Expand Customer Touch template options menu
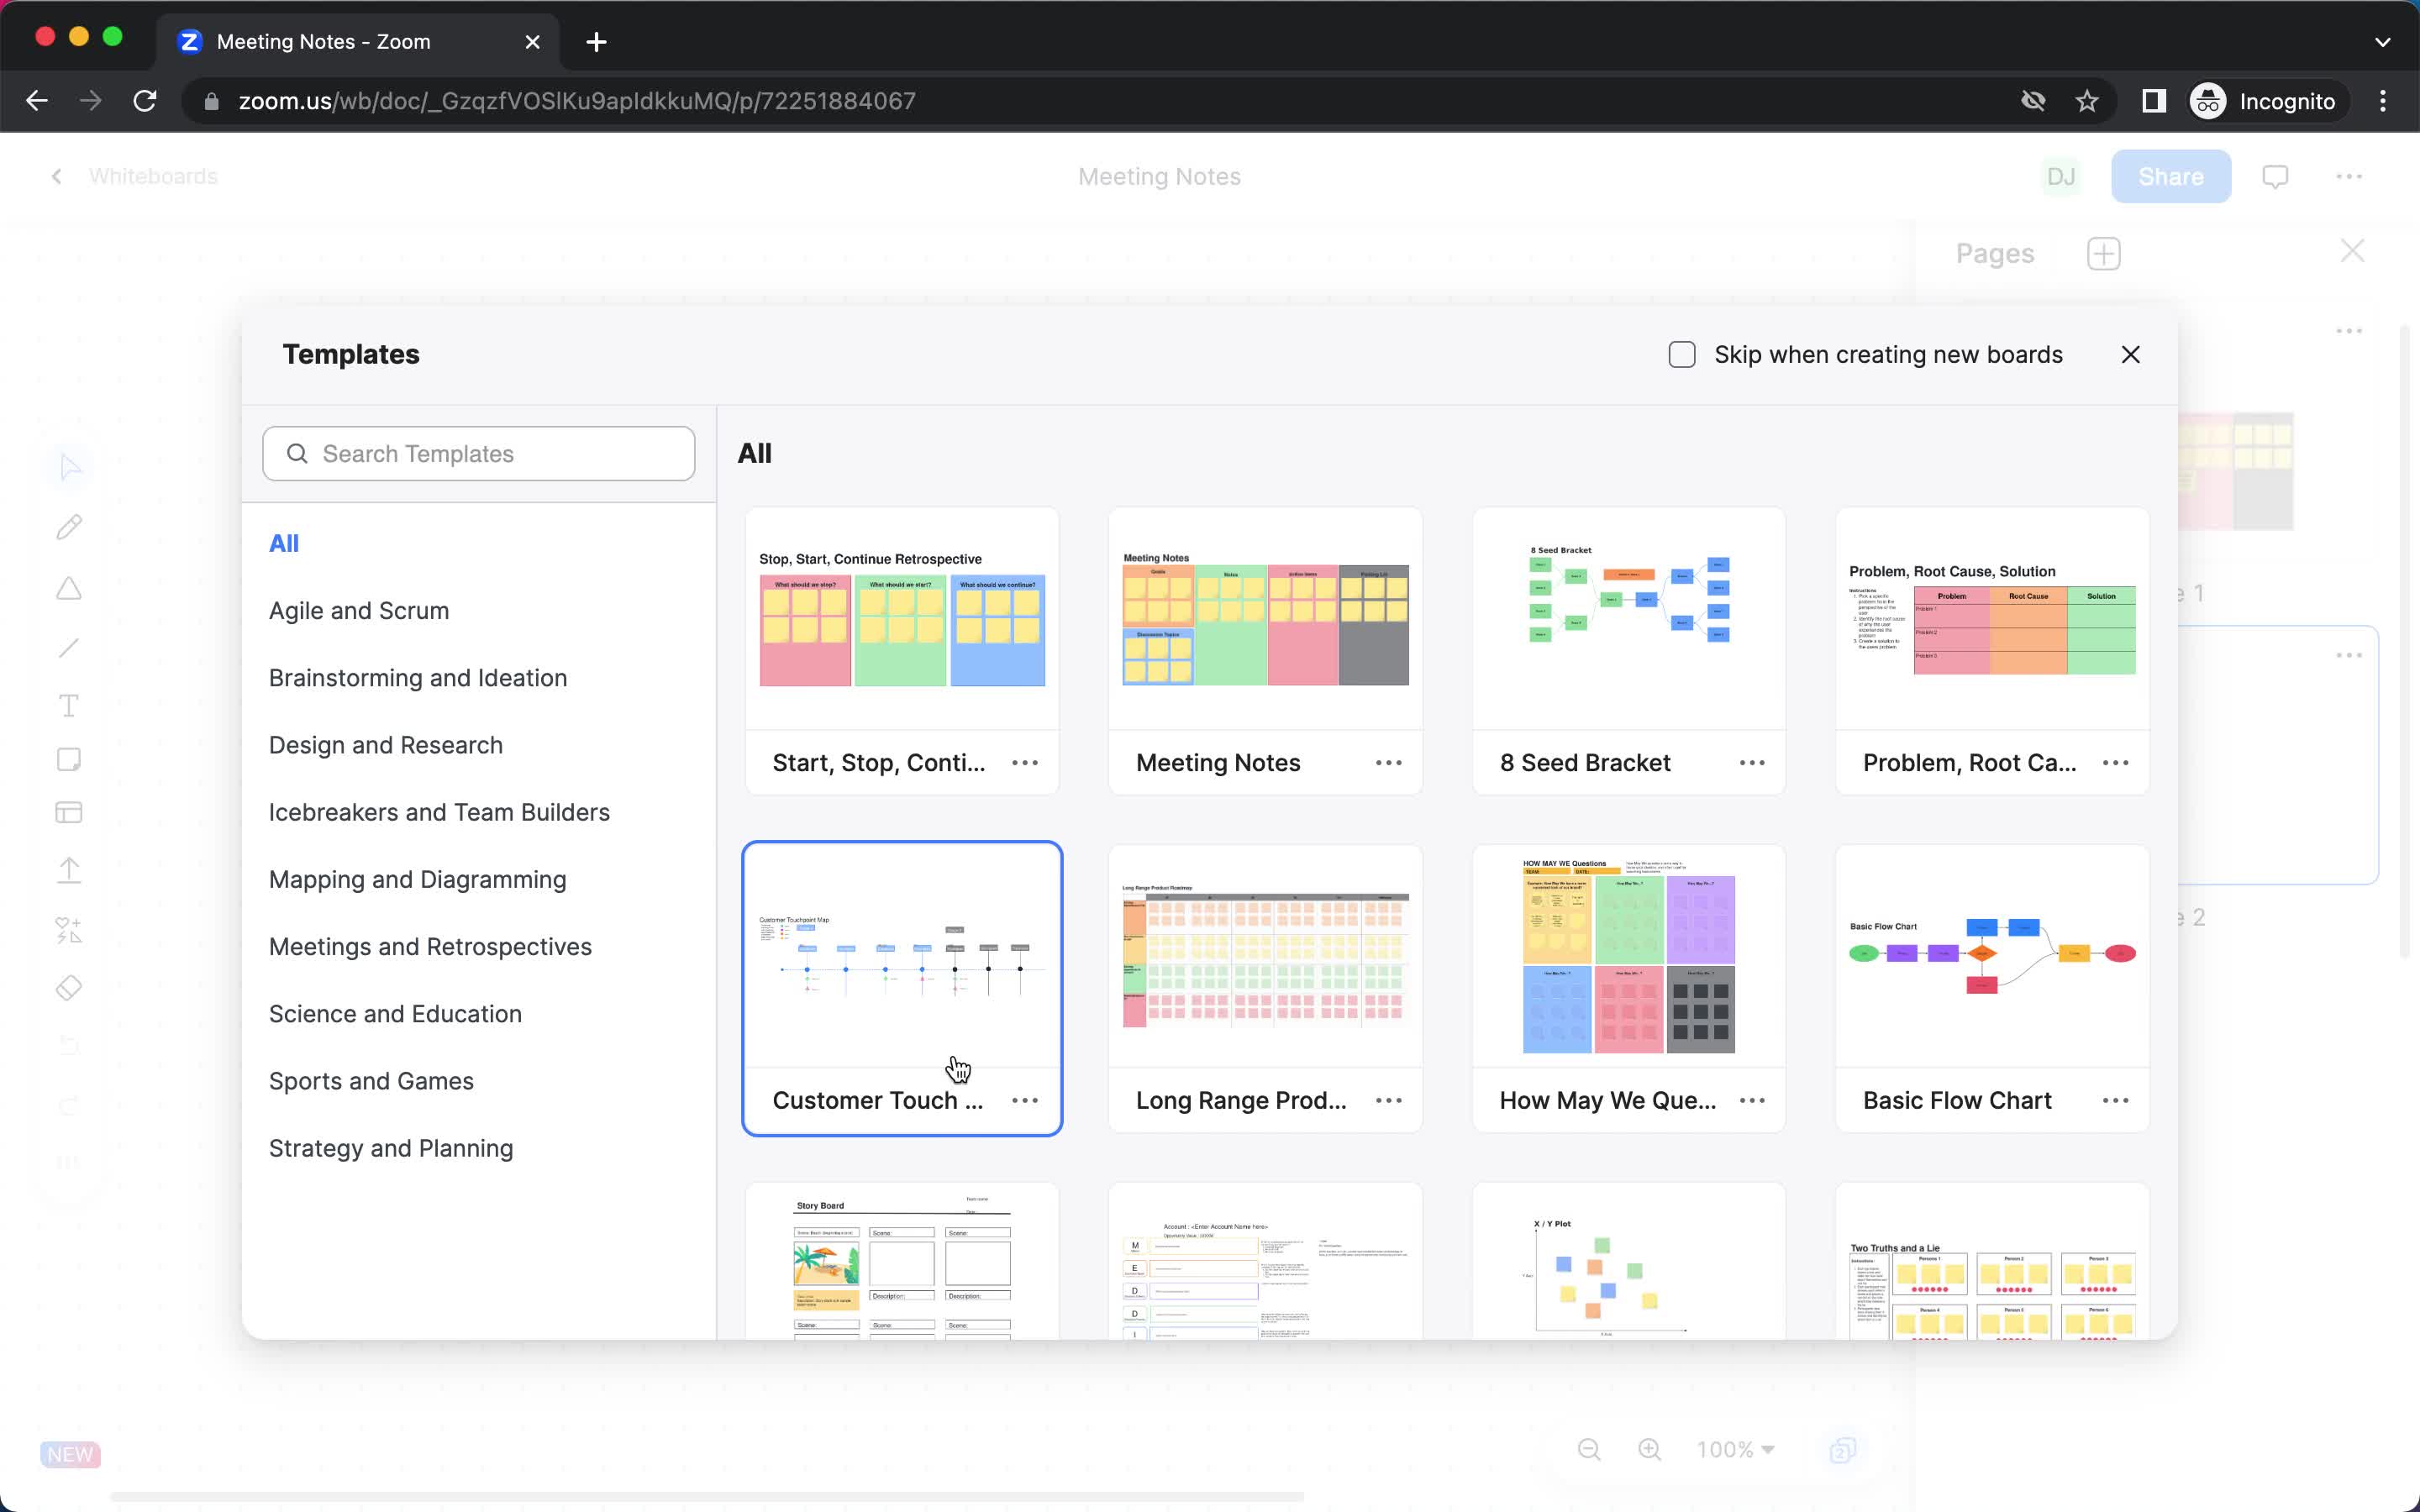The image size is (2420, 1512). [1024, 1100]
